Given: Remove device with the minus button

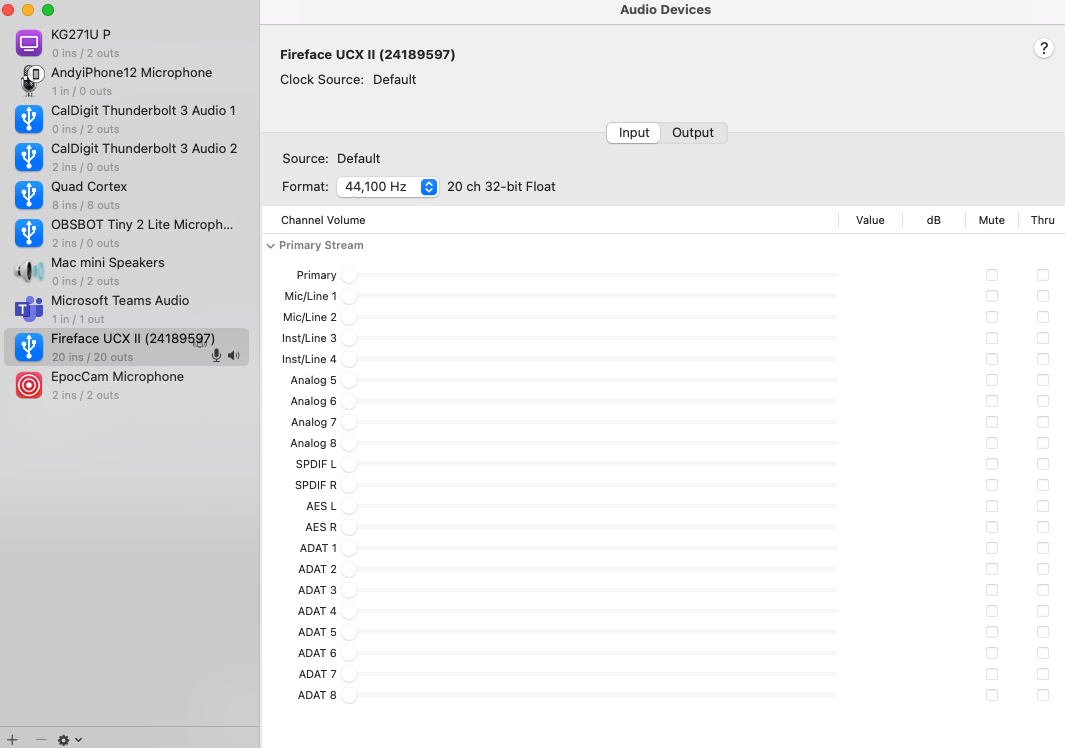Looking at the screenshot, I should [x=41, y=739].
